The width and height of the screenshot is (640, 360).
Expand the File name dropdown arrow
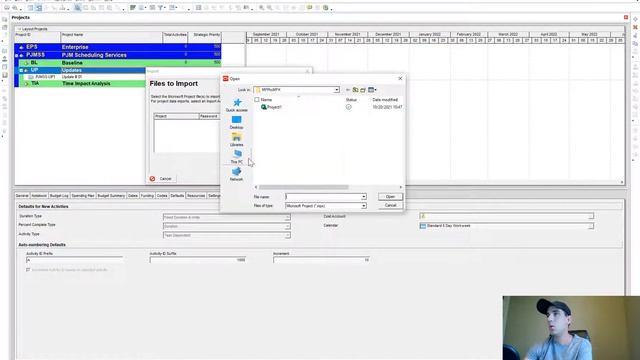pyautogui.click(x=363, y=197)
